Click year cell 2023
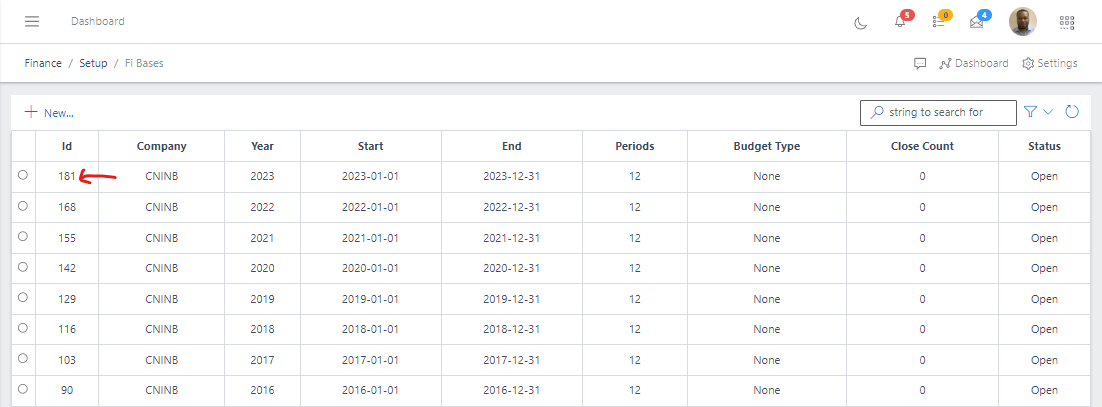 [263, 176]
